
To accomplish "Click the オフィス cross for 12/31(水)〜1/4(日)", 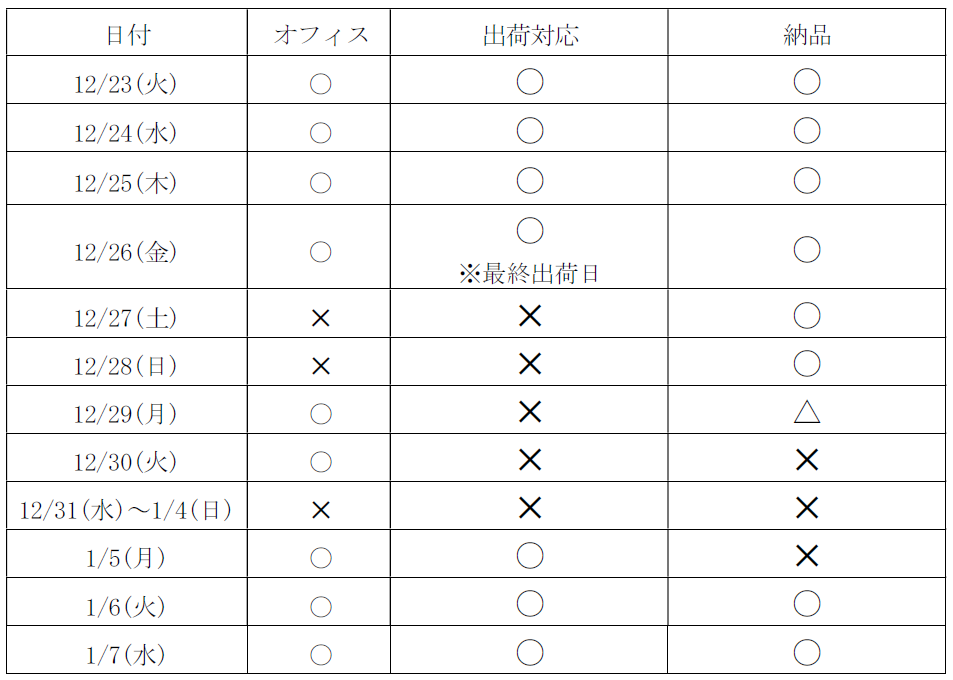I will coord(320,510).
